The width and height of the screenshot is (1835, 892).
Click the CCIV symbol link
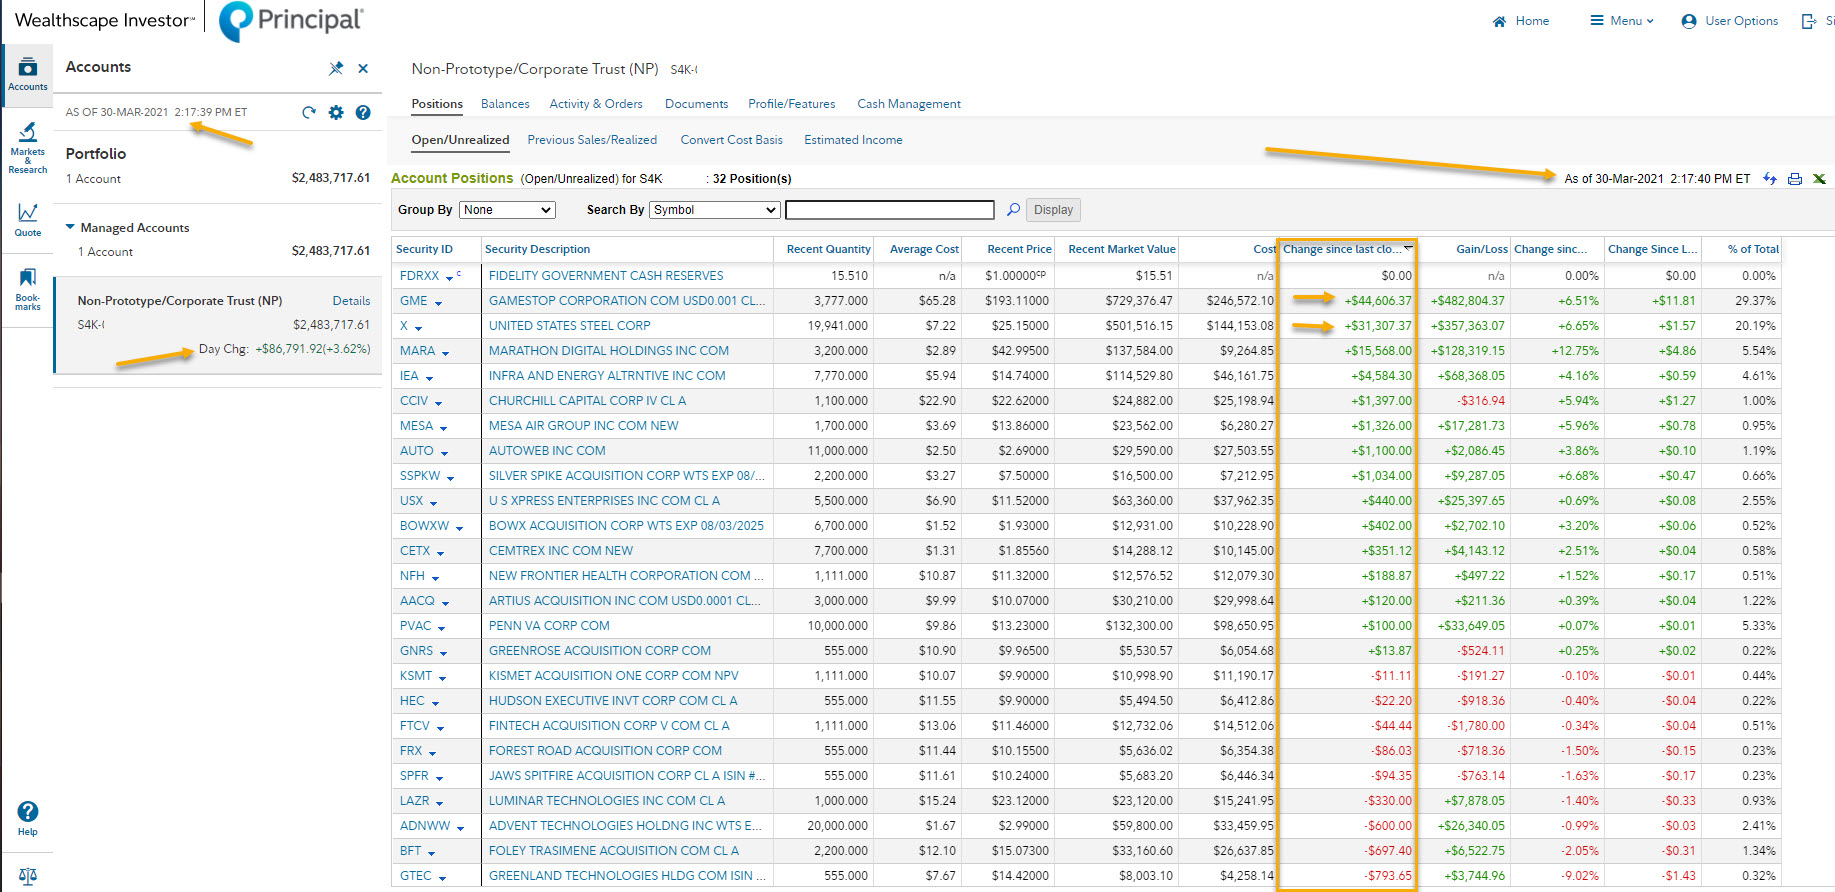(414, 401)
